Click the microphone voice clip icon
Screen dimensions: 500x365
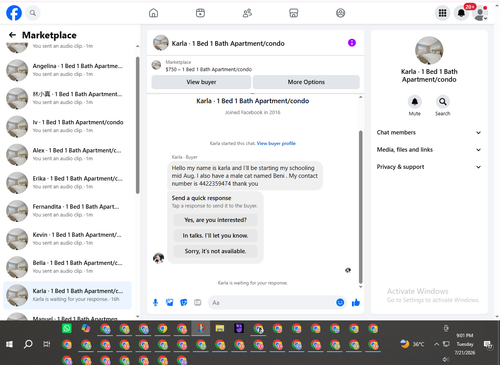point(155,303)
